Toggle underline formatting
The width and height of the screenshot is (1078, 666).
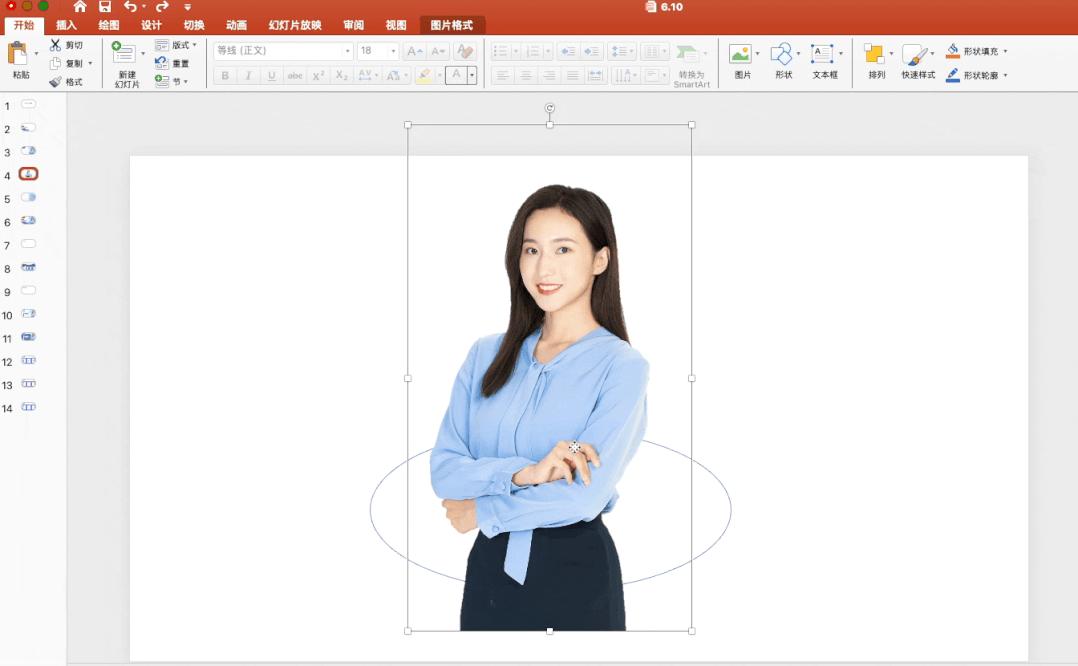click(270, 75)
